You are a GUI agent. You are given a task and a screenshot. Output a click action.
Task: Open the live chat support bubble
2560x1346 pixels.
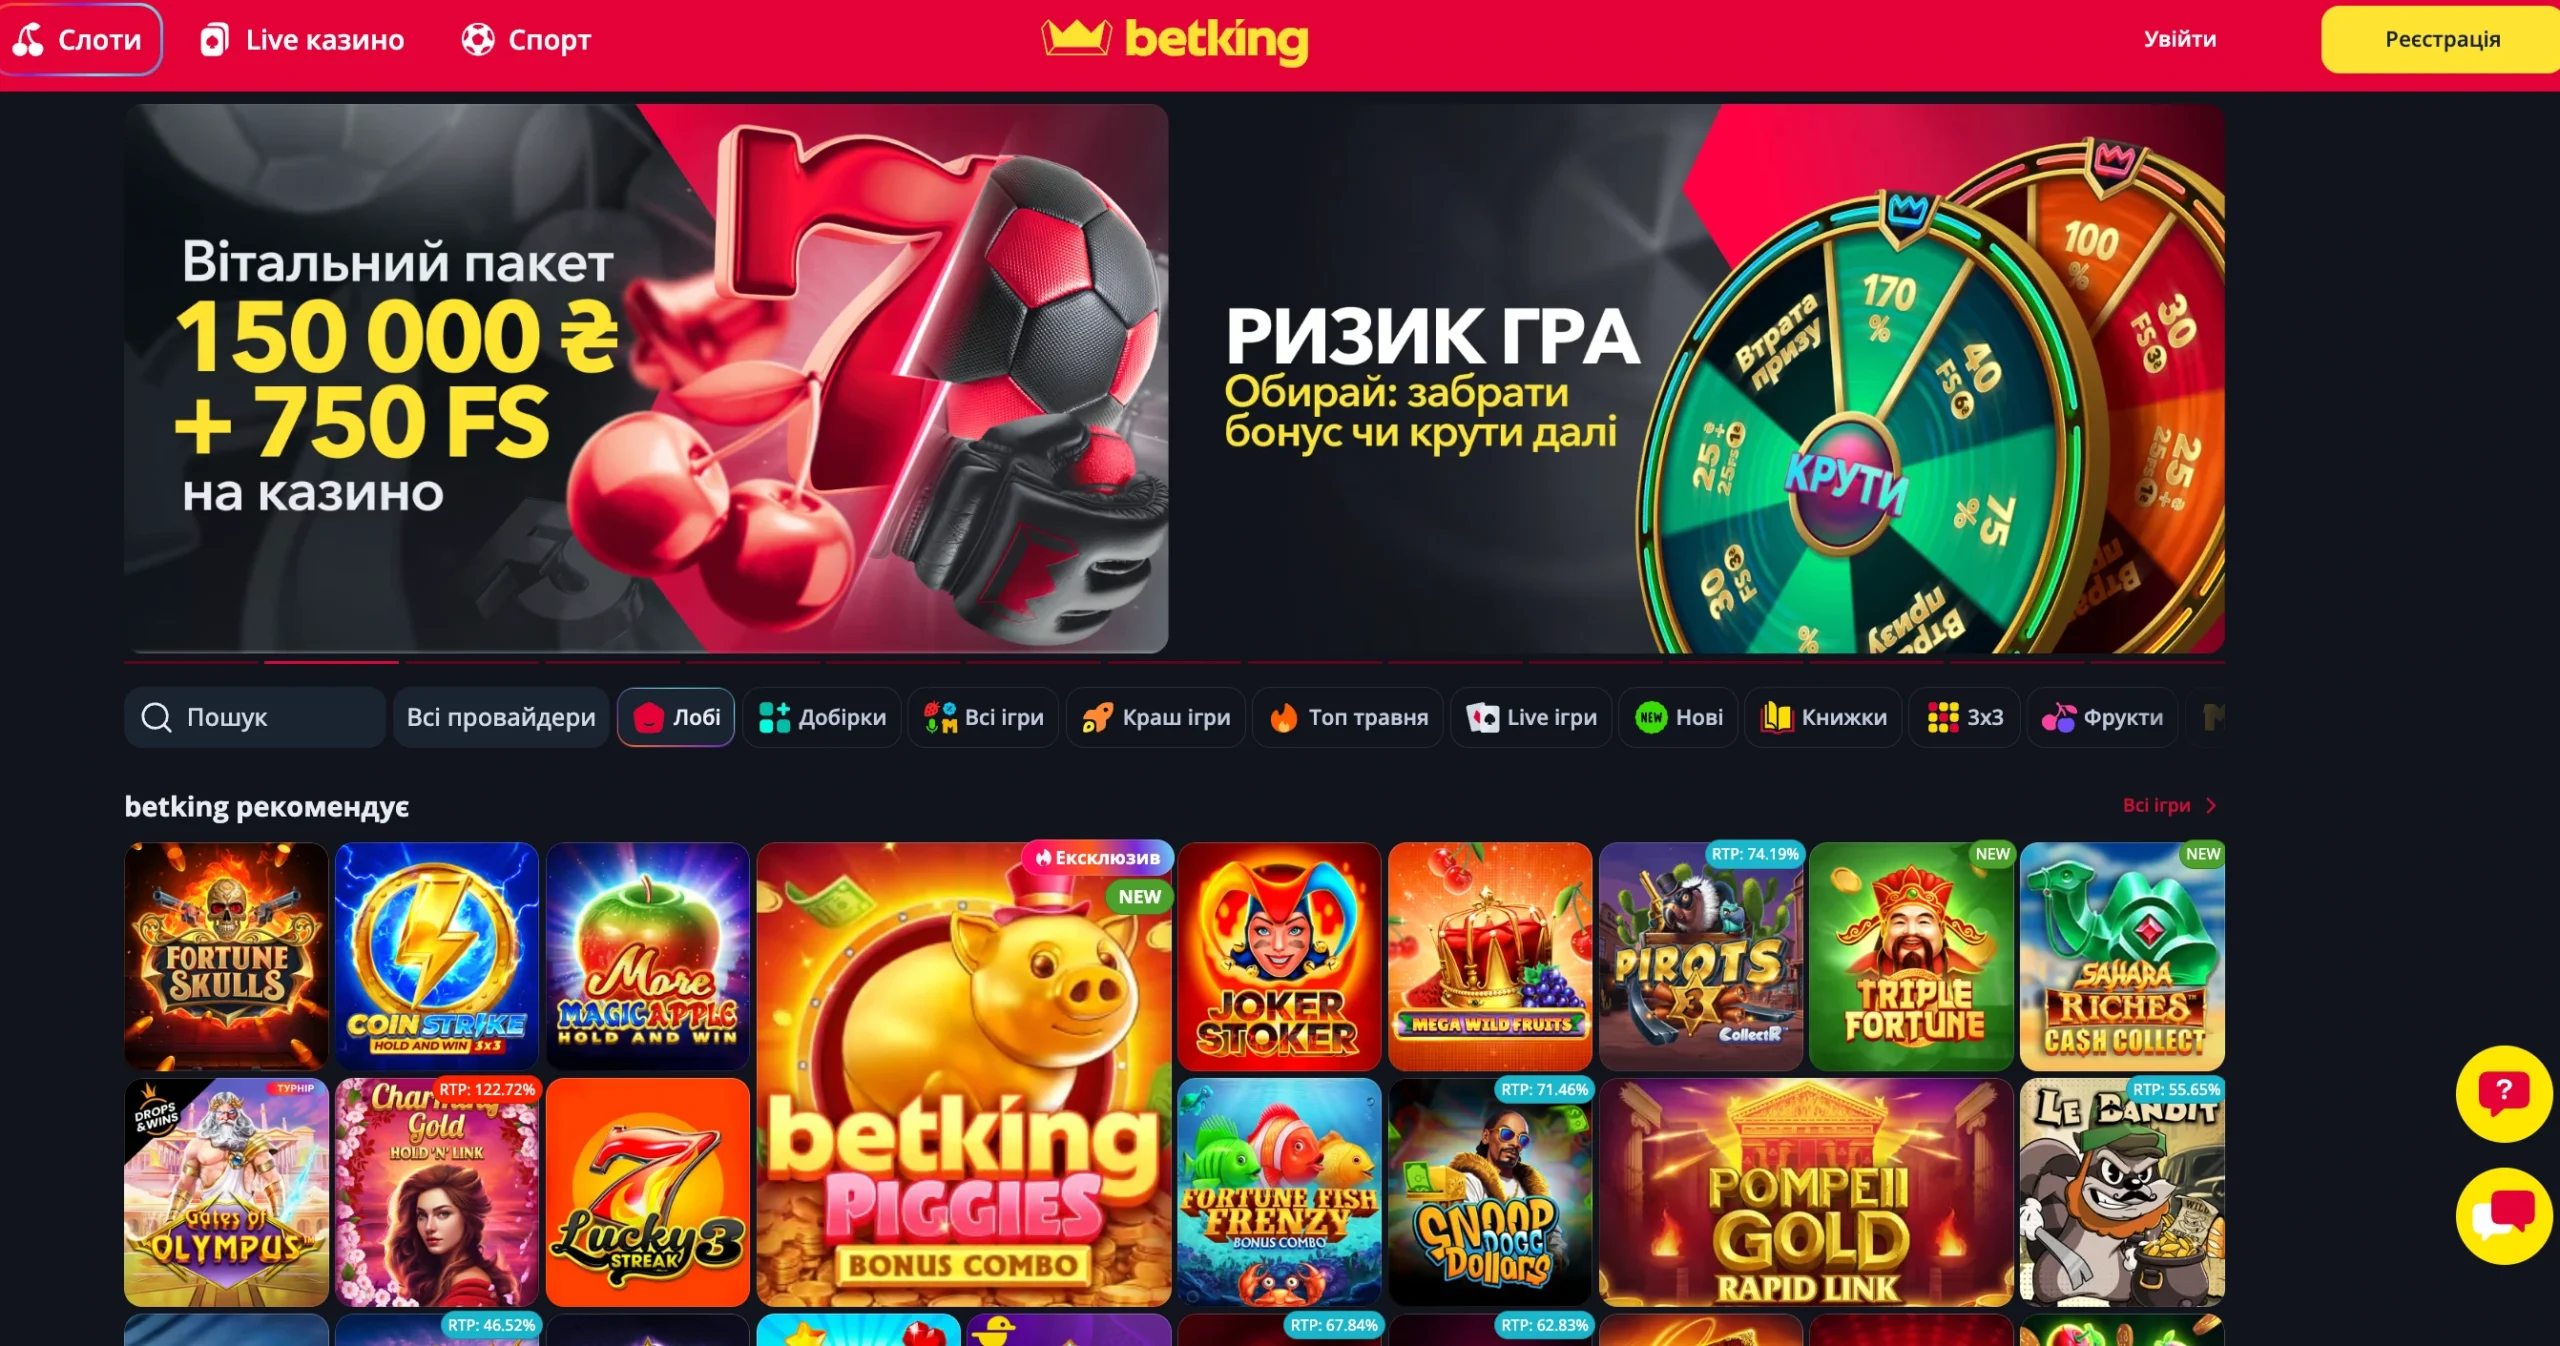click(x=2503, y=1216)
